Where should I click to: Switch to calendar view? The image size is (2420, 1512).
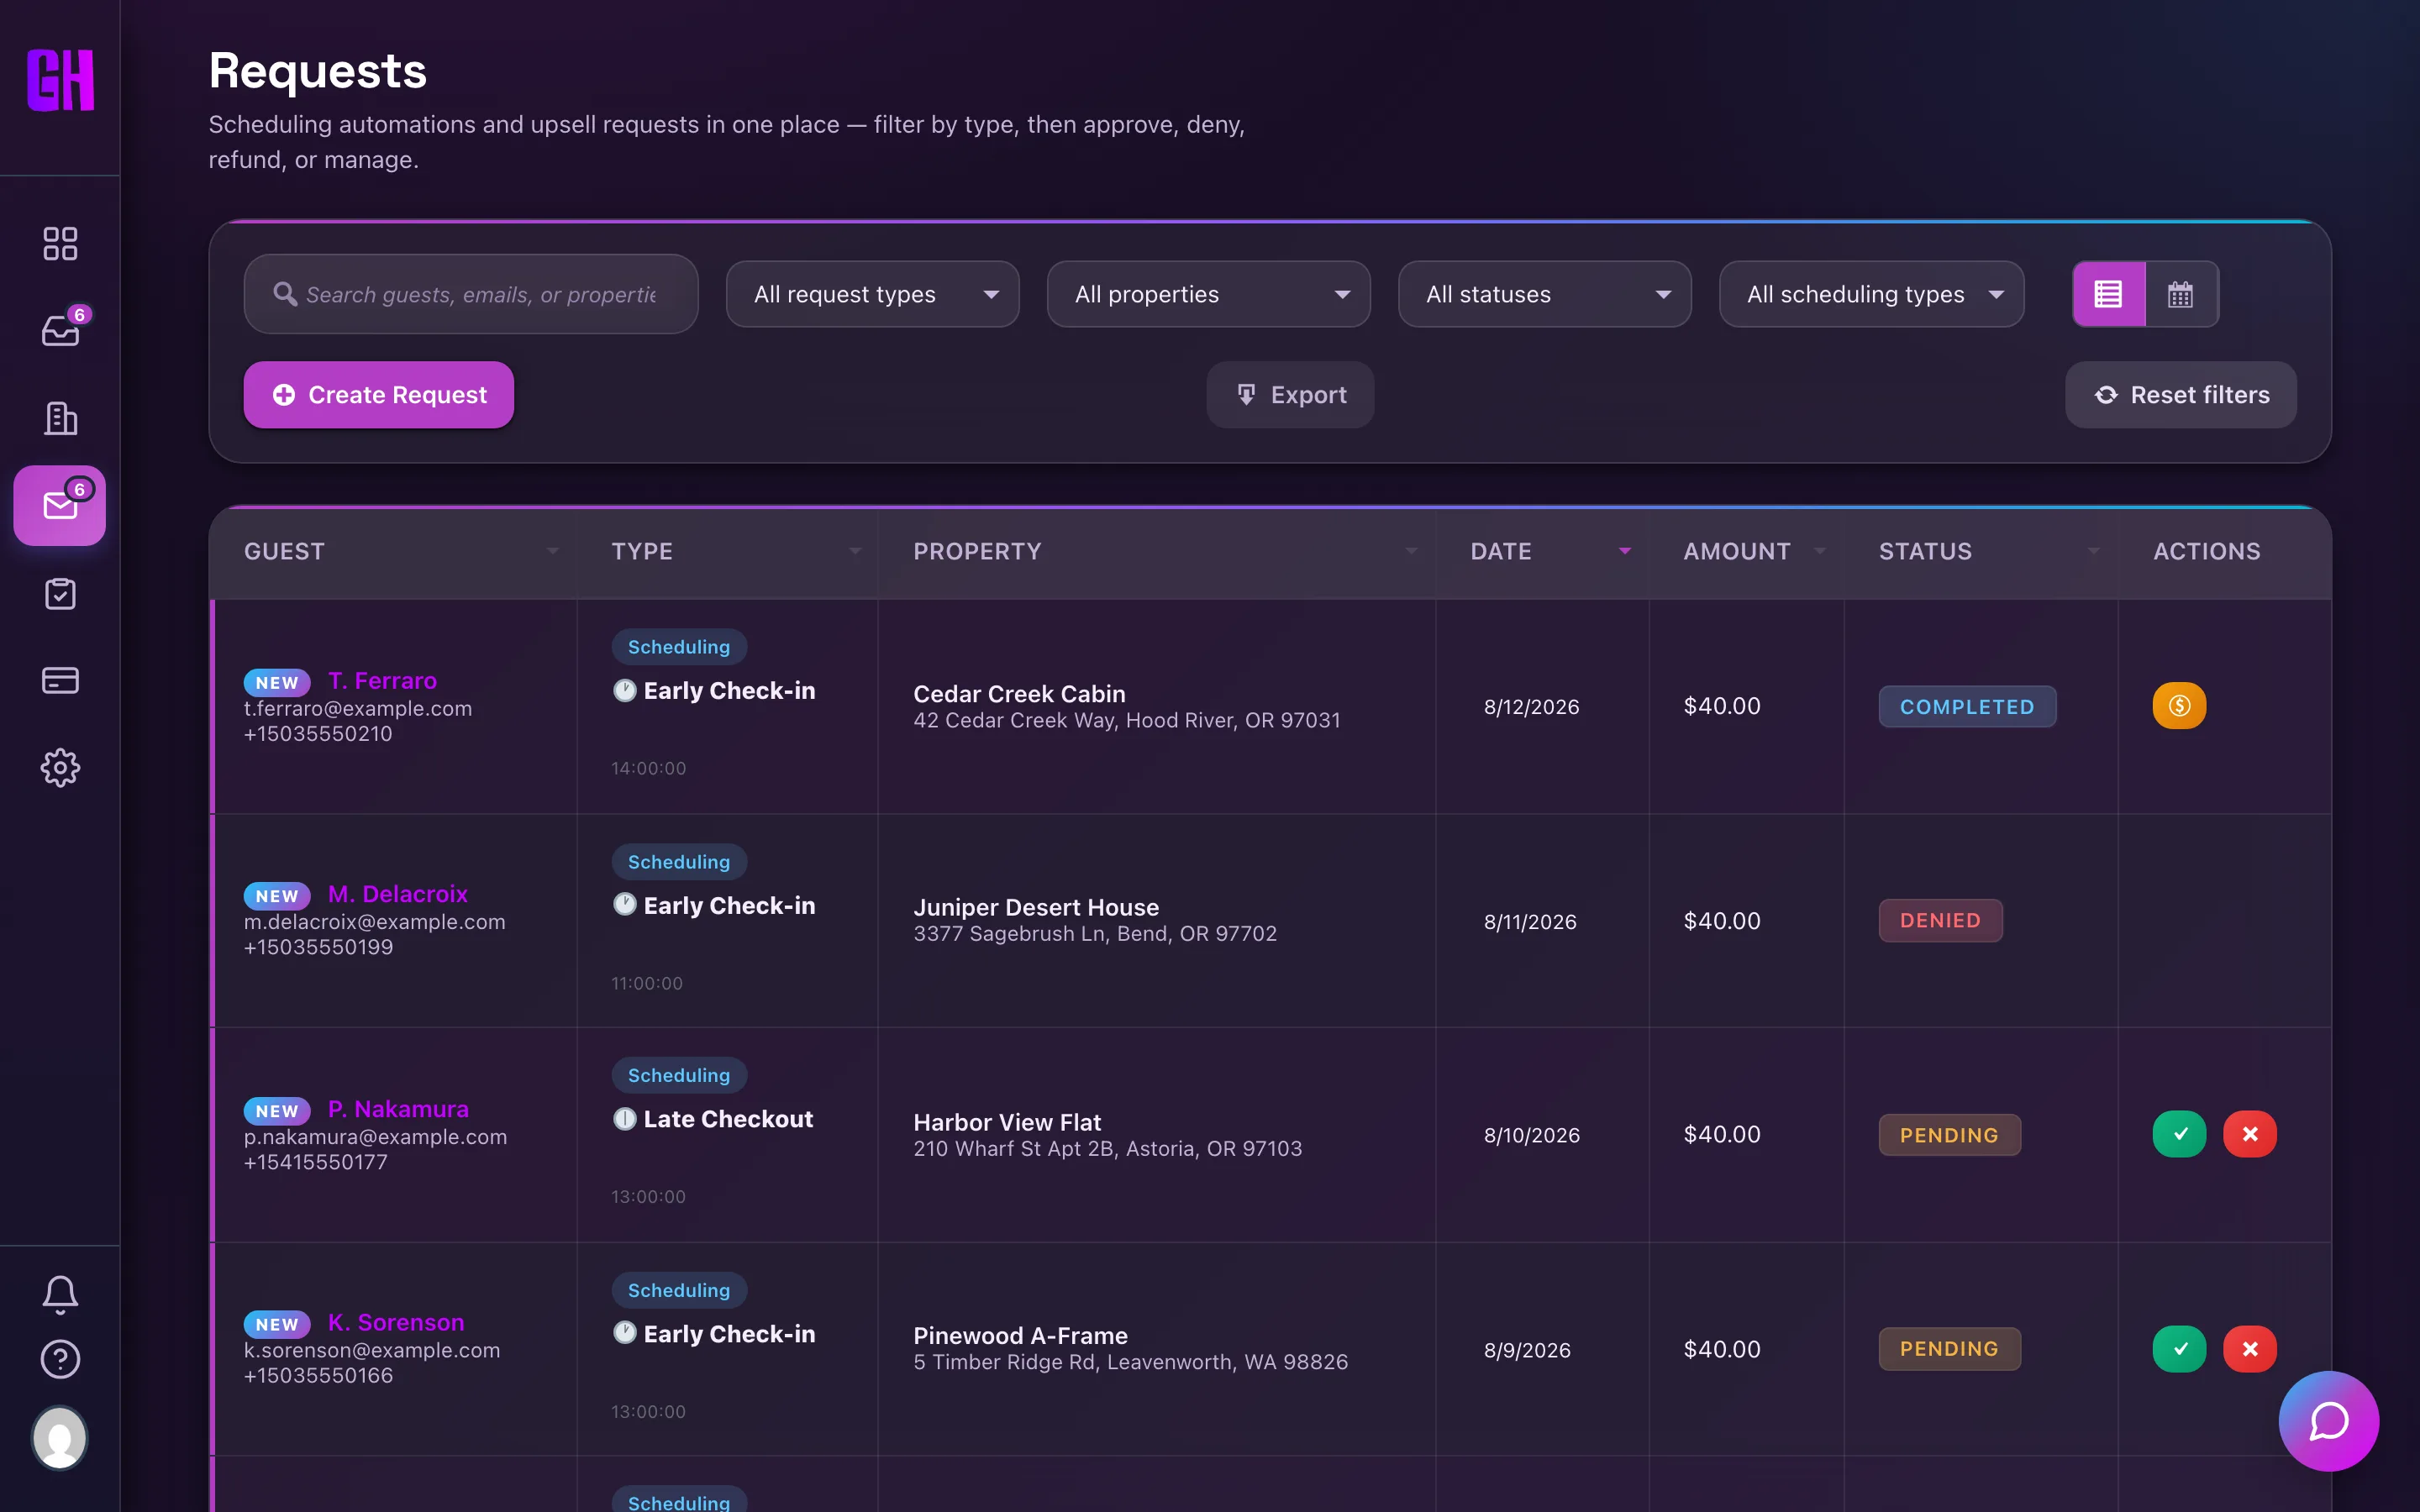2181,294
